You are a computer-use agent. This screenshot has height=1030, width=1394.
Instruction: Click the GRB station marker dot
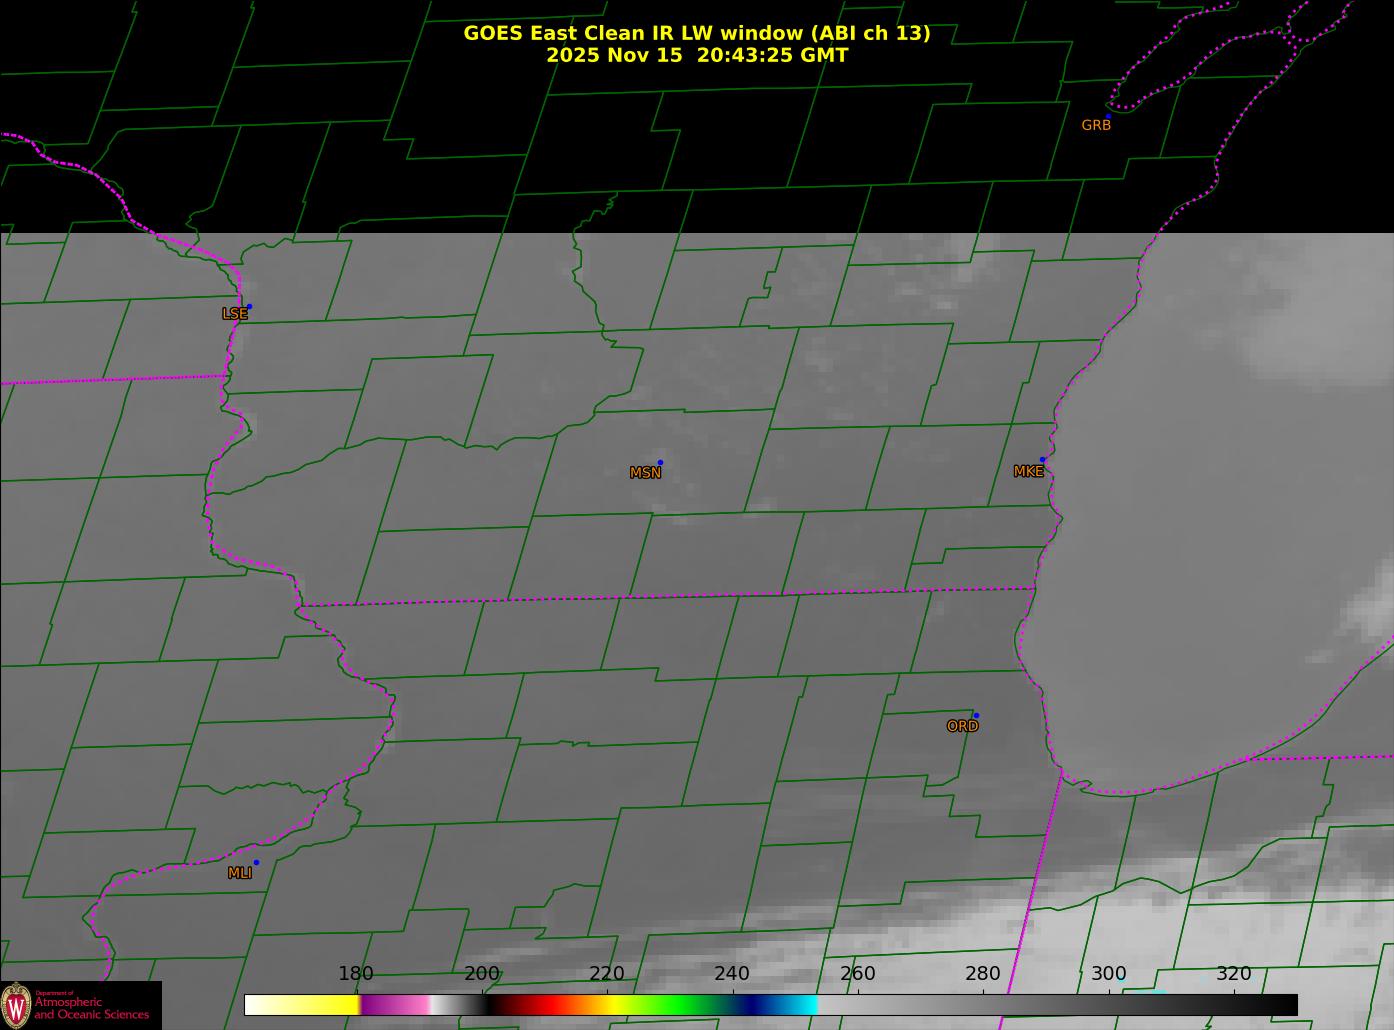1108,117
